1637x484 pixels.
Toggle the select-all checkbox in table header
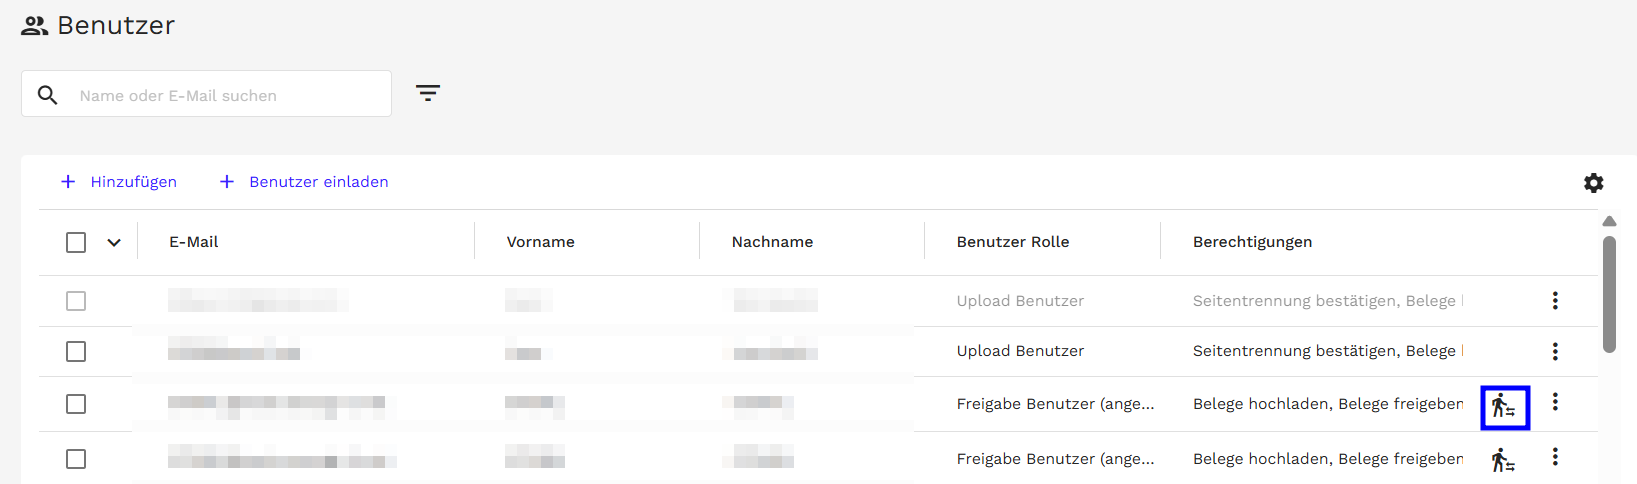tap(76, 242)
